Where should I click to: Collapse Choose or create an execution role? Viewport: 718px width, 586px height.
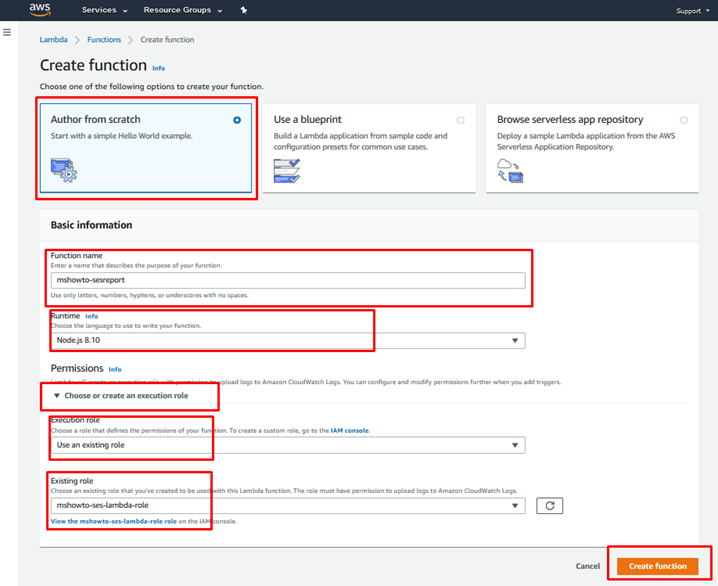click(x=121, y=396)
